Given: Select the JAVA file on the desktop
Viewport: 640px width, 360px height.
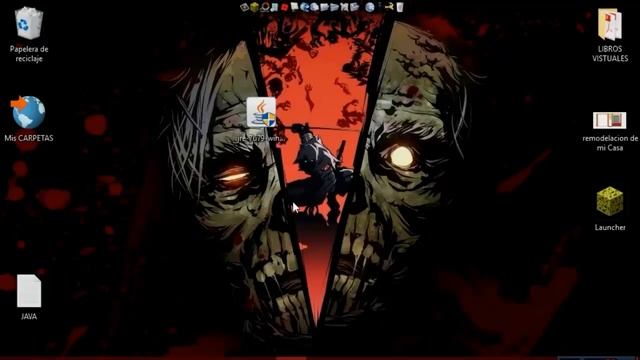Looking at the screenshot, I should [29, 297].
